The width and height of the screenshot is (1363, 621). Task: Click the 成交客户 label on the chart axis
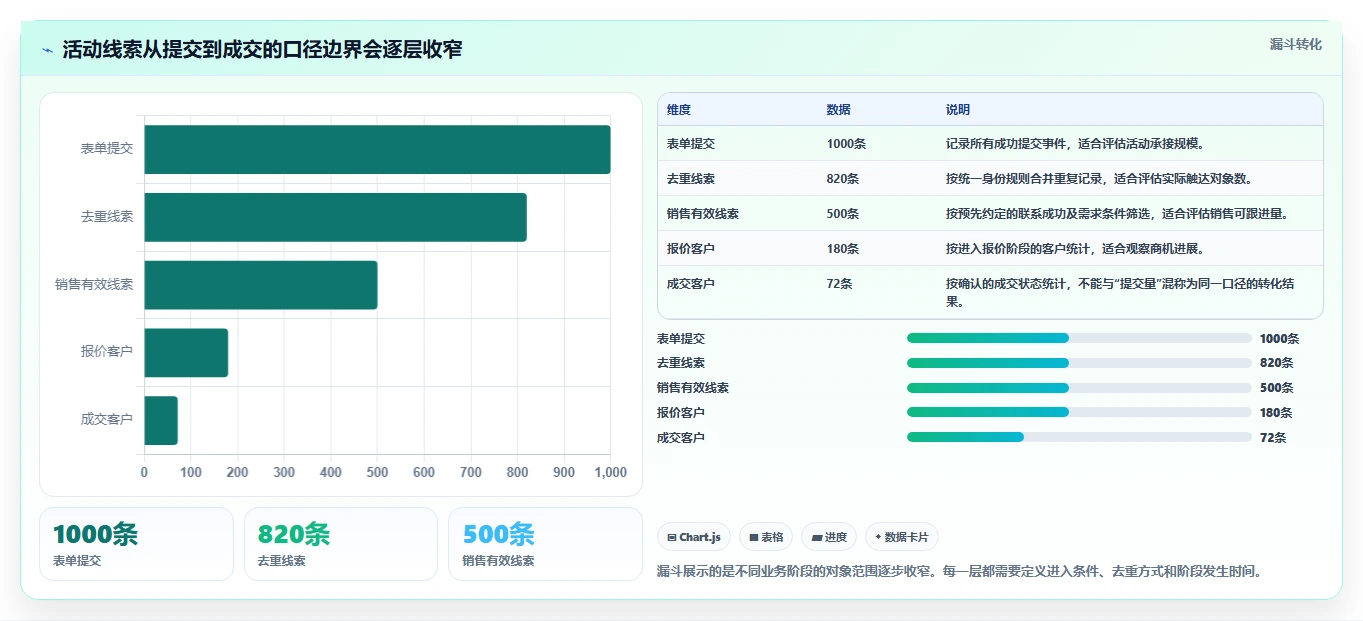click(107, 420)
